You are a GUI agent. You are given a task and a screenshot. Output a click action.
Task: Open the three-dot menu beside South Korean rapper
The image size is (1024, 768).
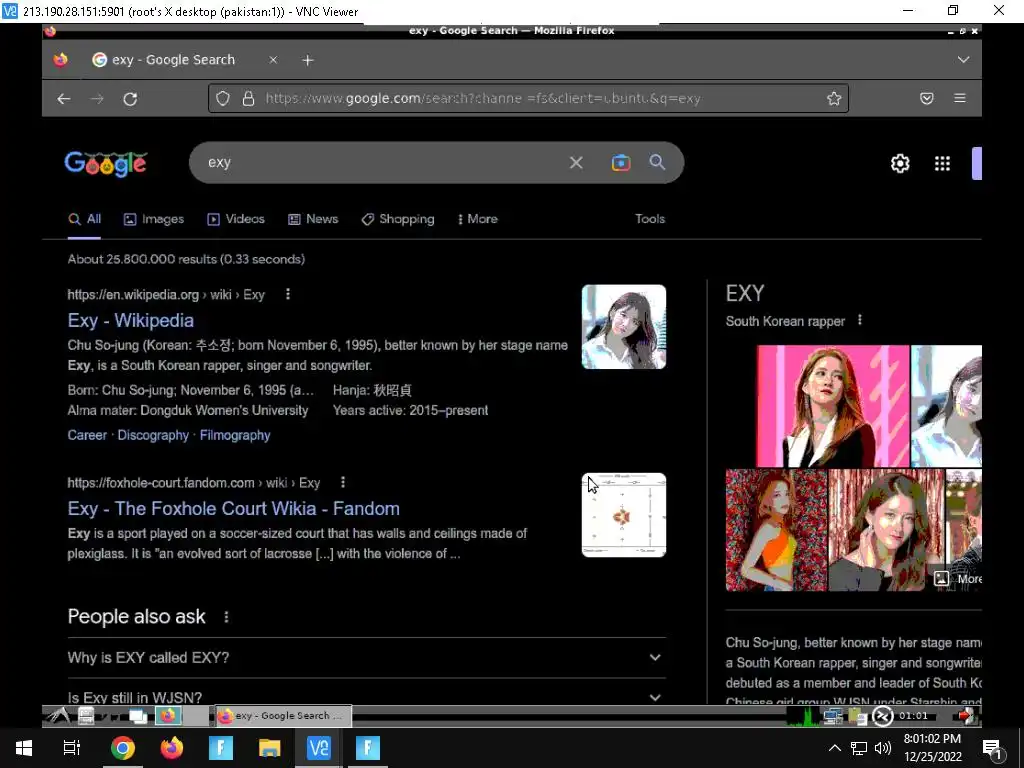coord(859,320)
